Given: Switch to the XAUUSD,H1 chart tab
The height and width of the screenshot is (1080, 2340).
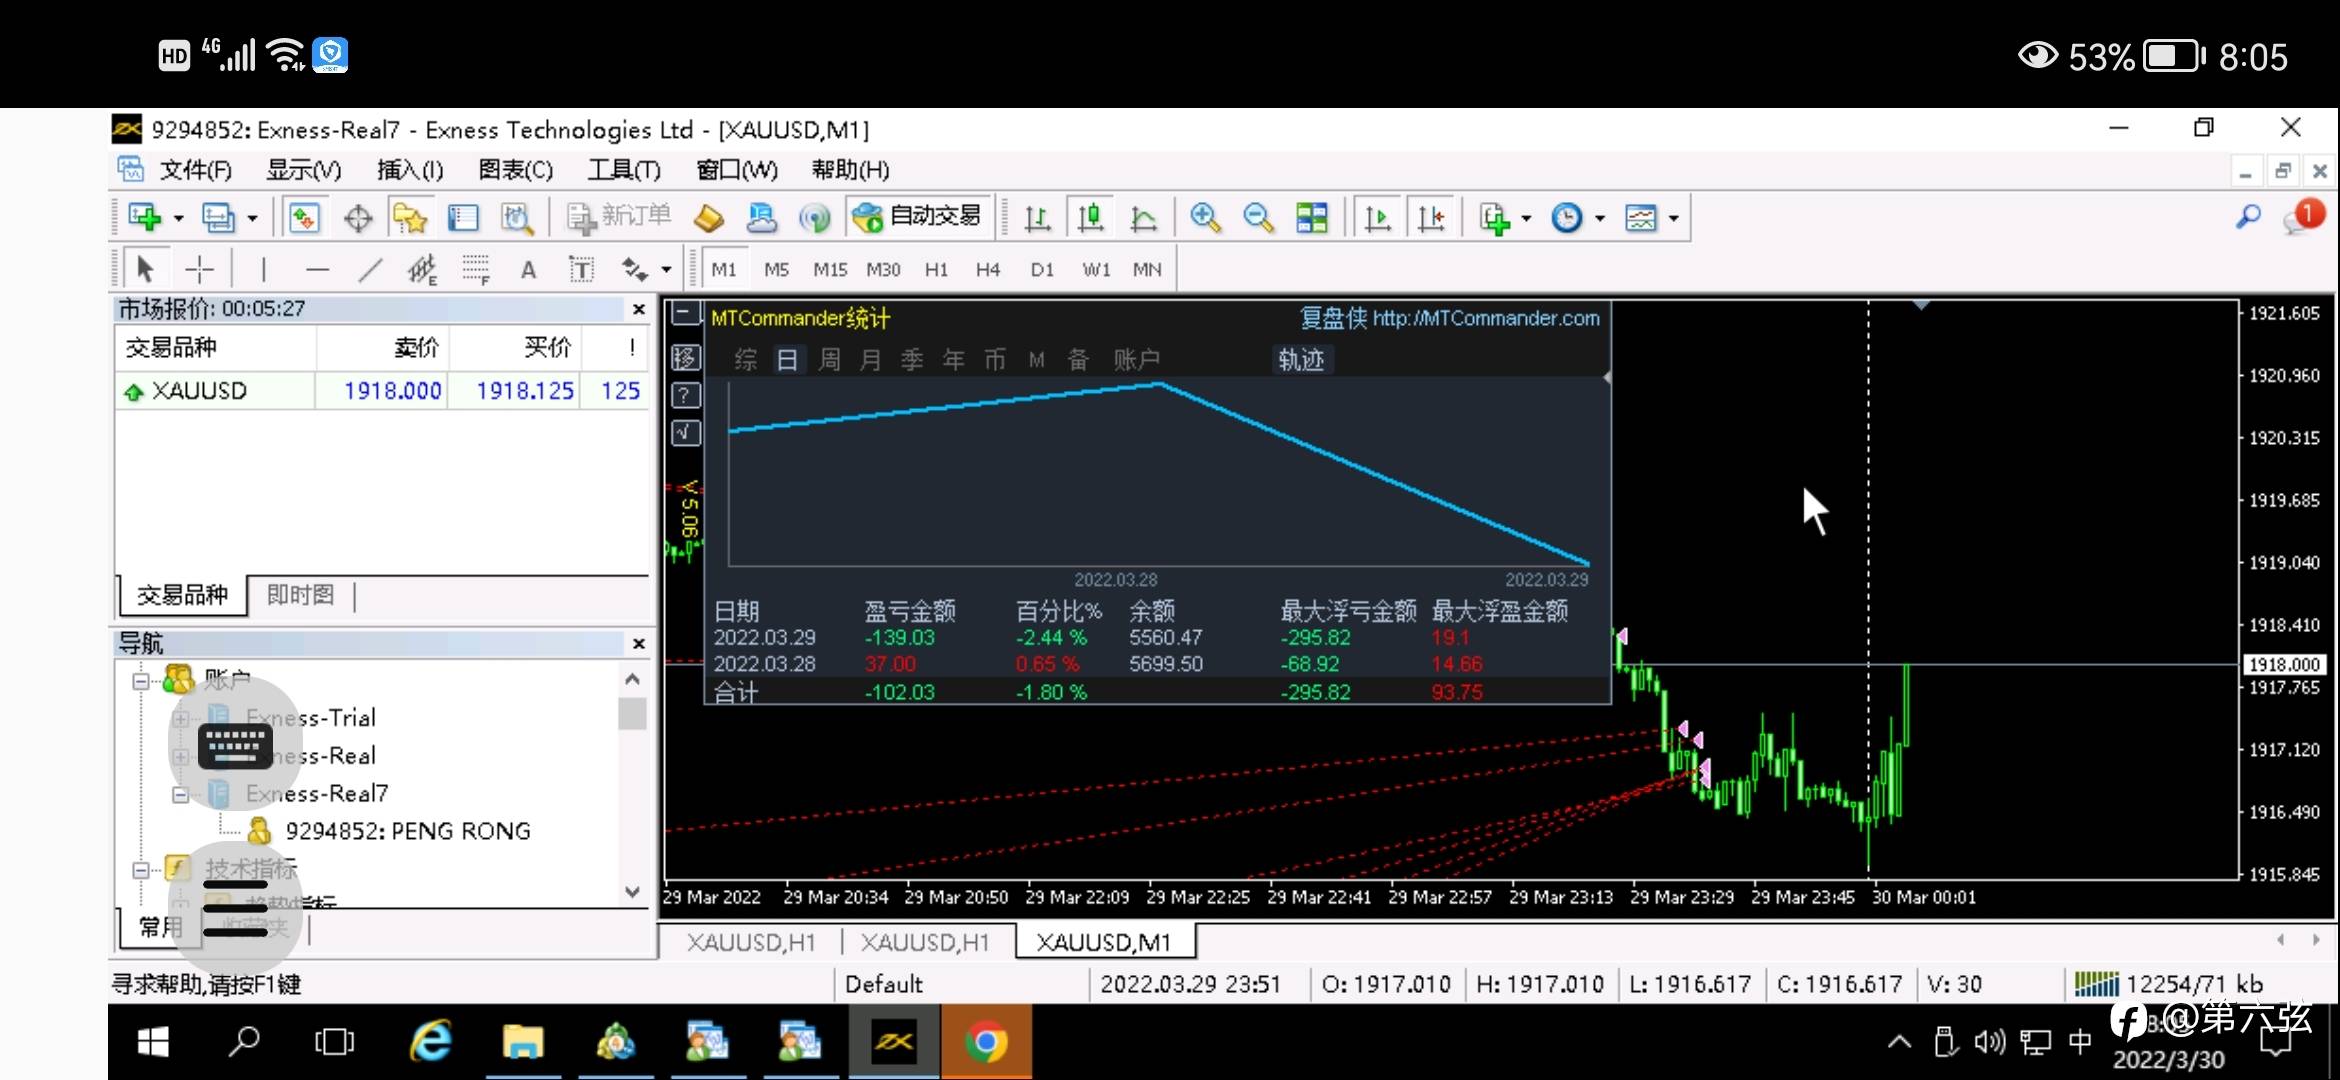Looking at the screenshot, I should click(x=751, y=942).
